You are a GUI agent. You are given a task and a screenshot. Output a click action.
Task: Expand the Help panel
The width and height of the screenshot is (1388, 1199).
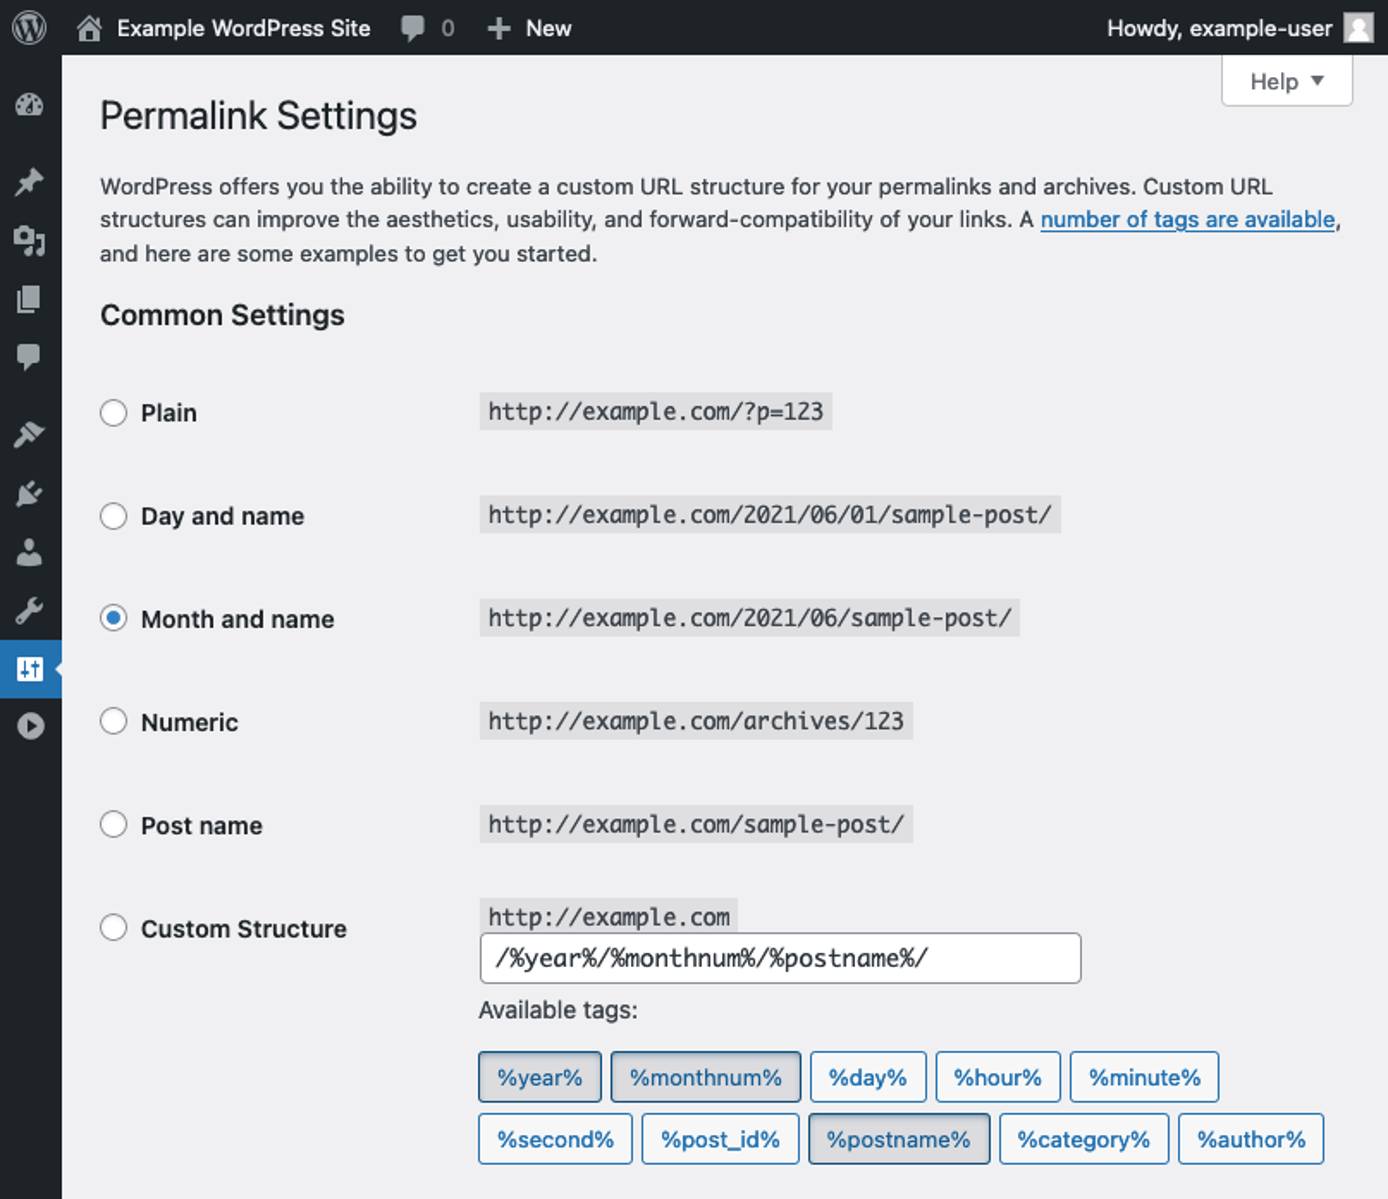(x=1286, y=81)
